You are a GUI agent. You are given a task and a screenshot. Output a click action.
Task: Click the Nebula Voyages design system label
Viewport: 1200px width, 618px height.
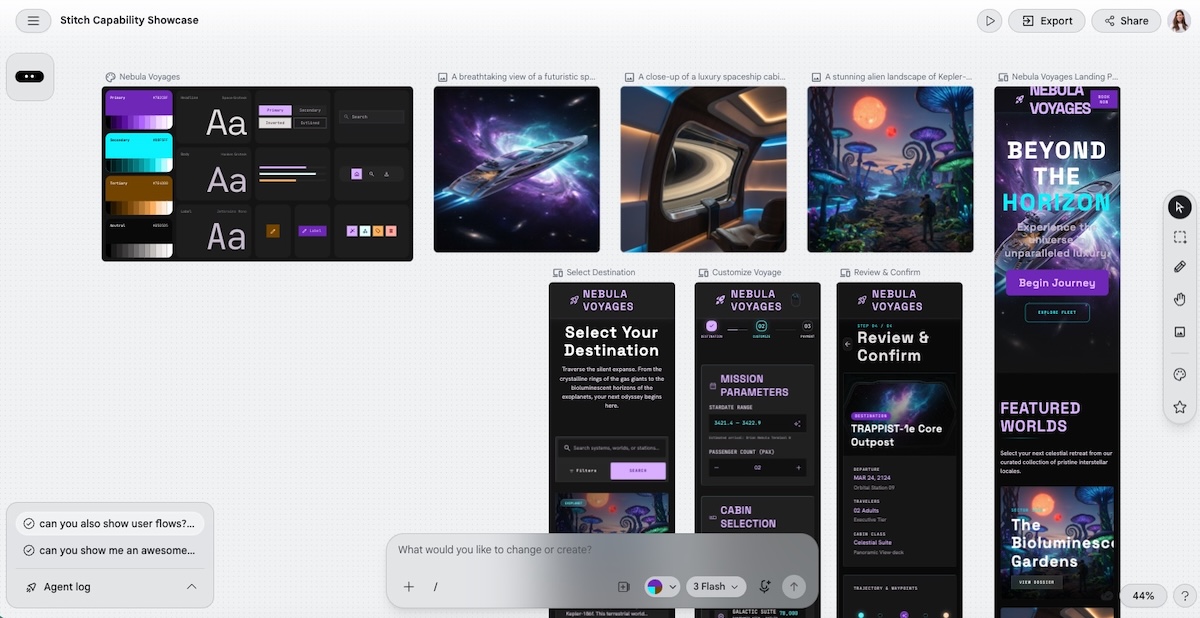tap(149, 77)
